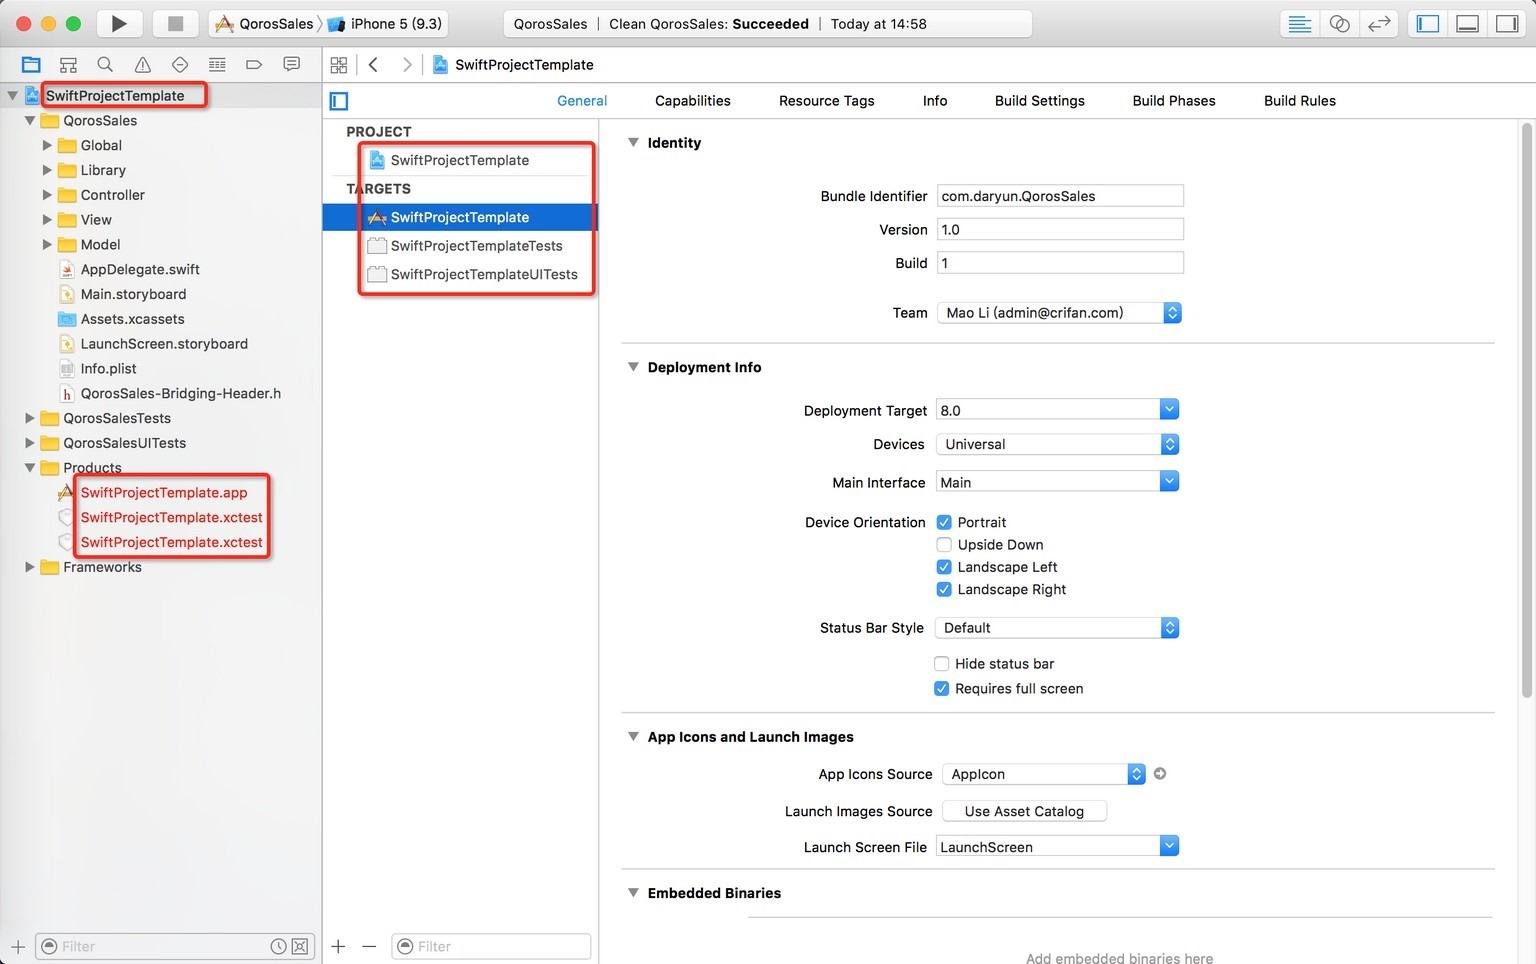Screen dimensions: 1536x964
Task: Switch to the Build Settings tab
Action: point(1039,101)
